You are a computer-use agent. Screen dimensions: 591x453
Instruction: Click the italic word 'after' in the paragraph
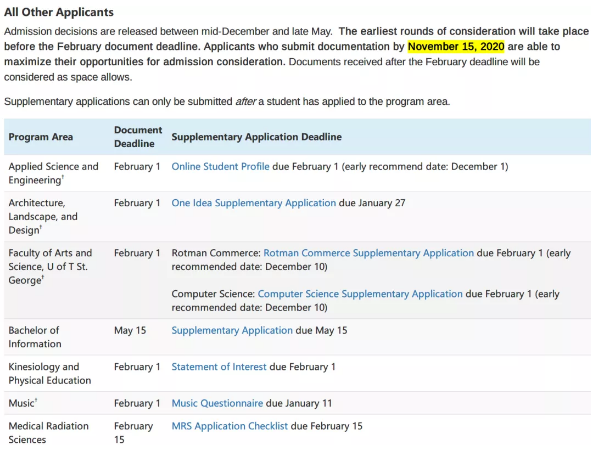pyautogui.click(x=246, y=101)
